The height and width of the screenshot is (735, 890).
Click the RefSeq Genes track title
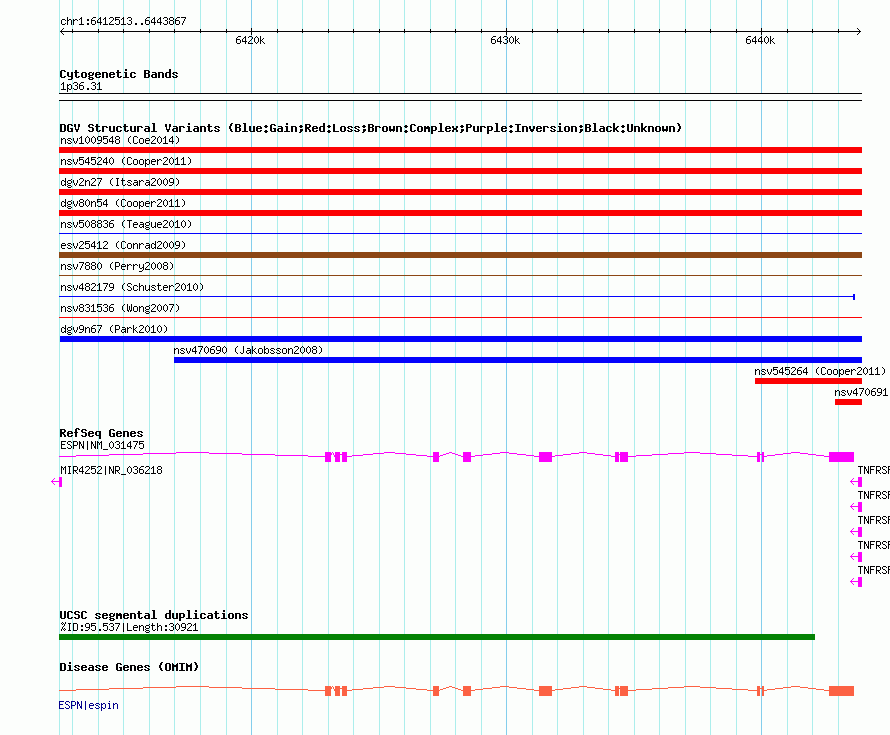click(101, 433)
